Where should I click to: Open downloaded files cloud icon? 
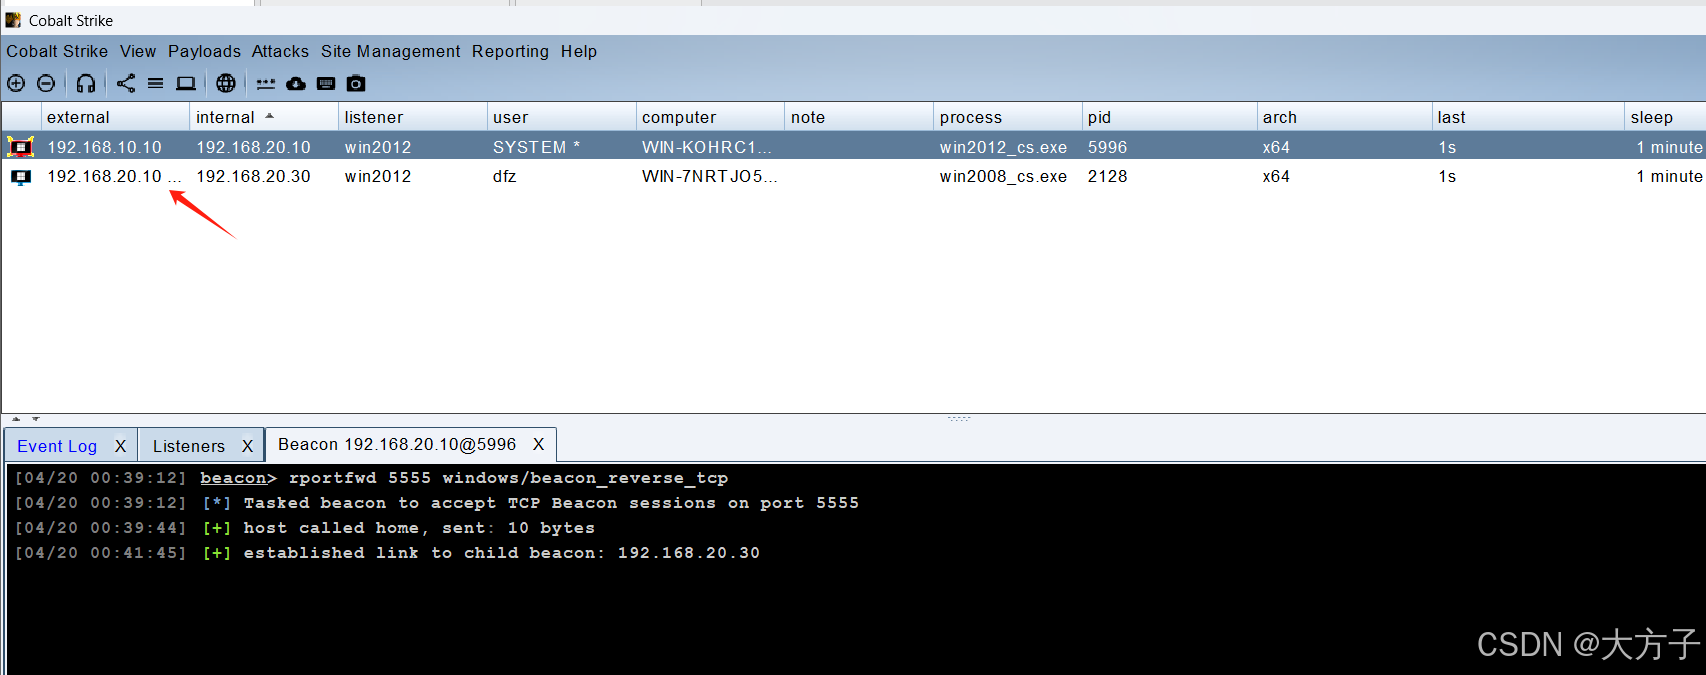[296, 84]
